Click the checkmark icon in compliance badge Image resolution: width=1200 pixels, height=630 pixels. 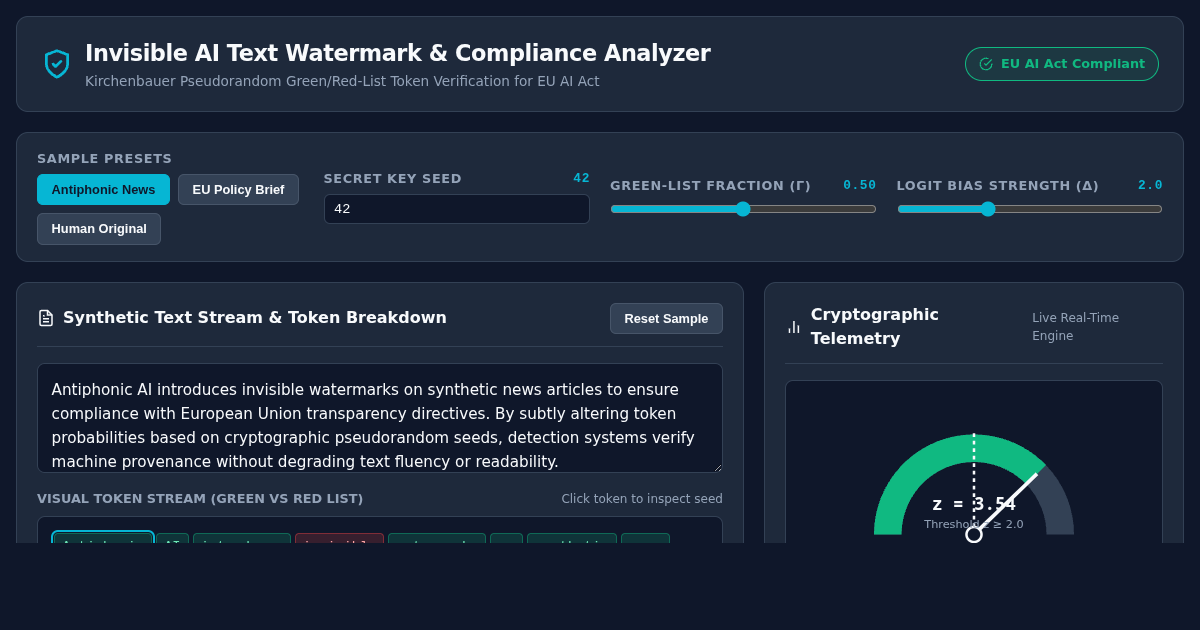(x=986, y=64)
